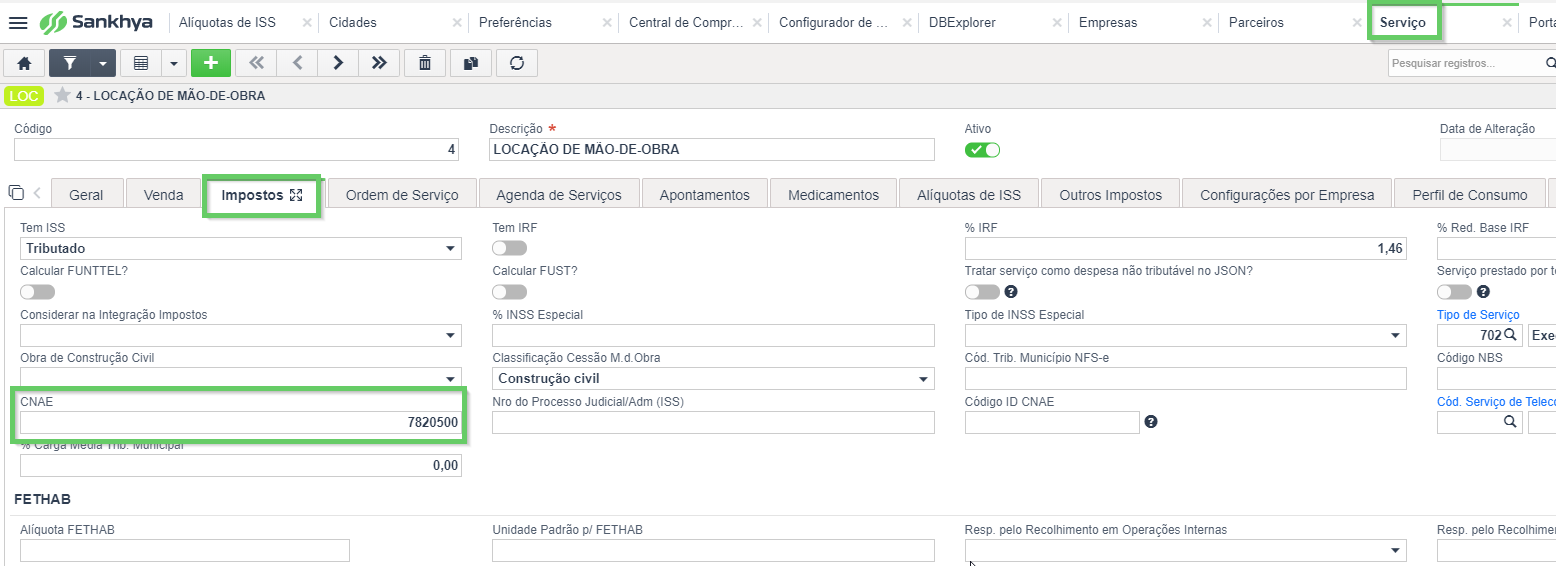Click the Tipo de Serviço link label

pos(1478,315)
